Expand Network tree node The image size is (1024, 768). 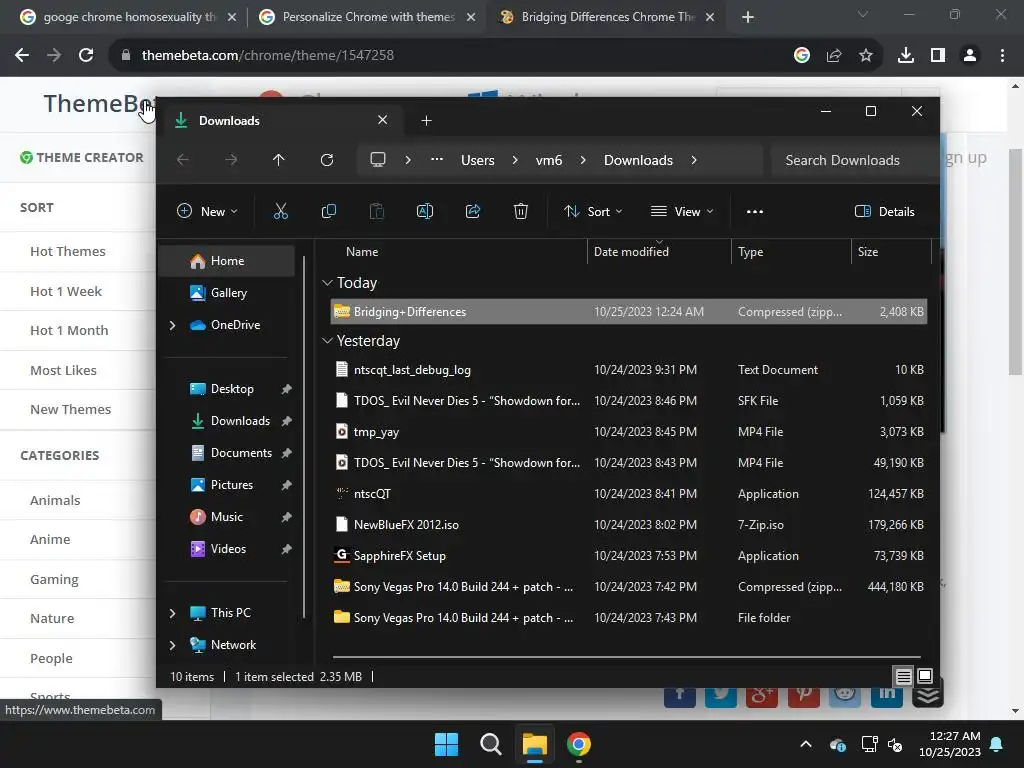pos(172,645)
